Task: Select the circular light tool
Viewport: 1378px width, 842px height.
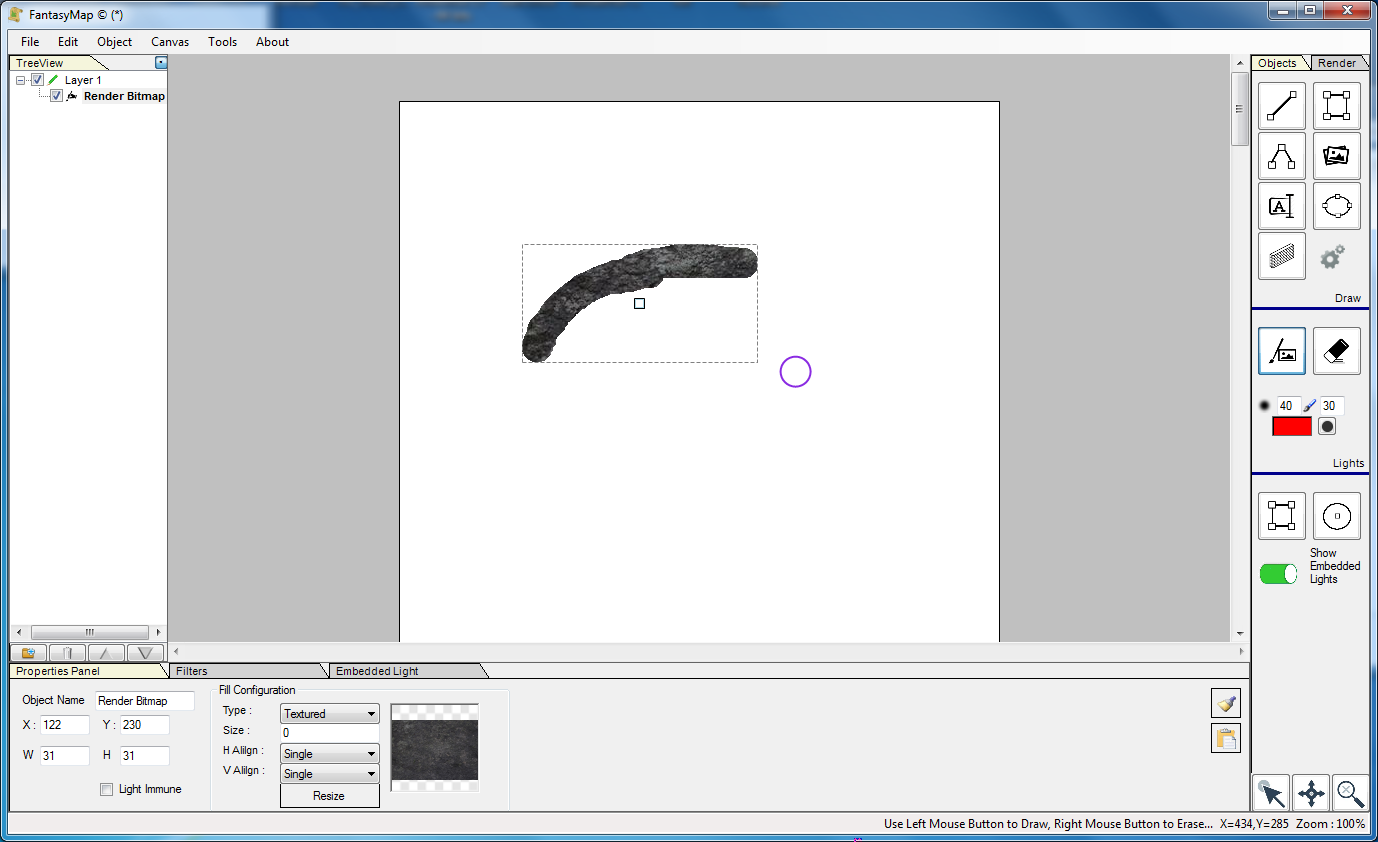Action: tap(1337, 516)
